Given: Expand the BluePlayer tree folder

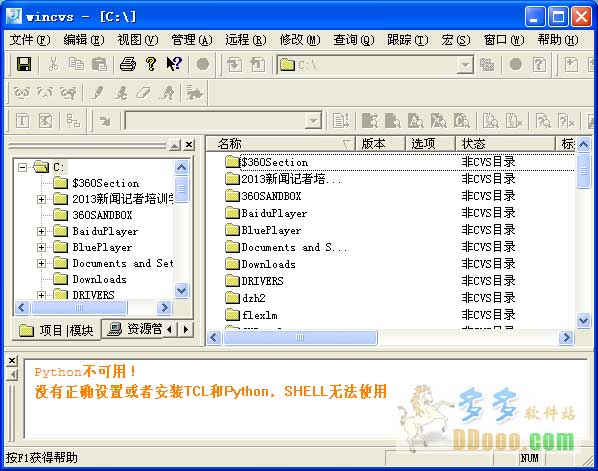Looking at the screenshot, I should [x=42, y=247].
